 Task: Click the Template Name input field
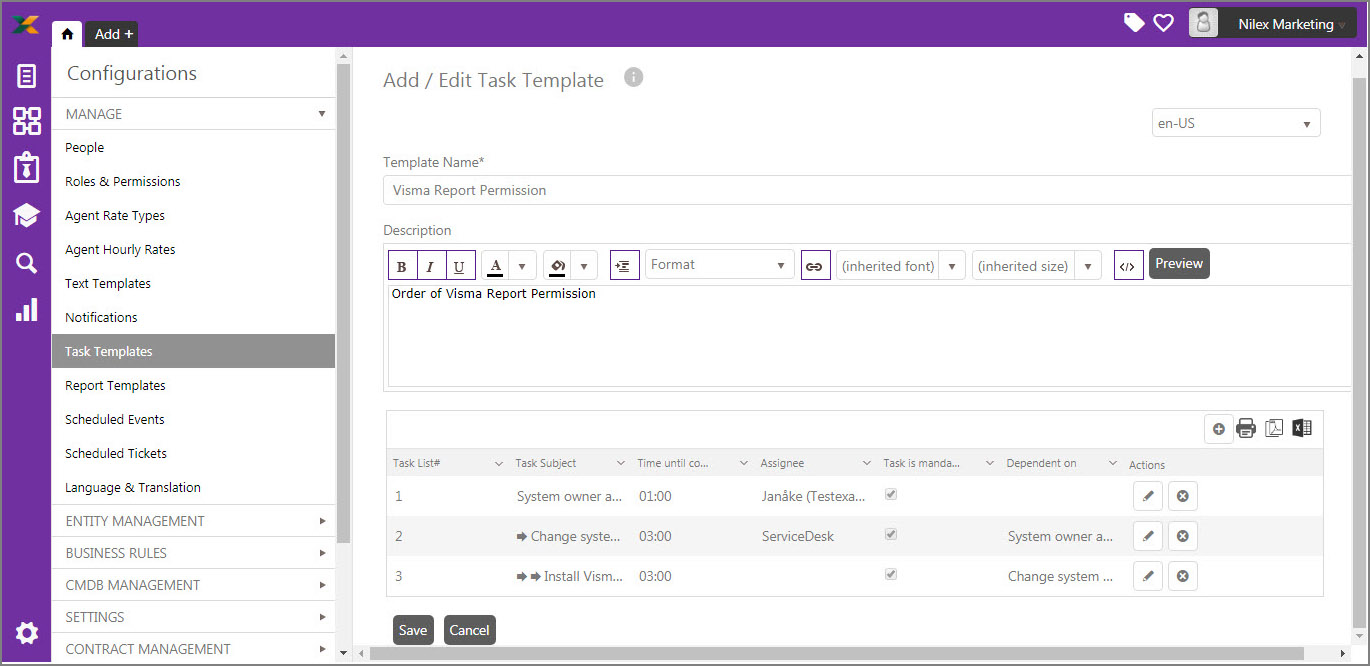click(867, 190)
